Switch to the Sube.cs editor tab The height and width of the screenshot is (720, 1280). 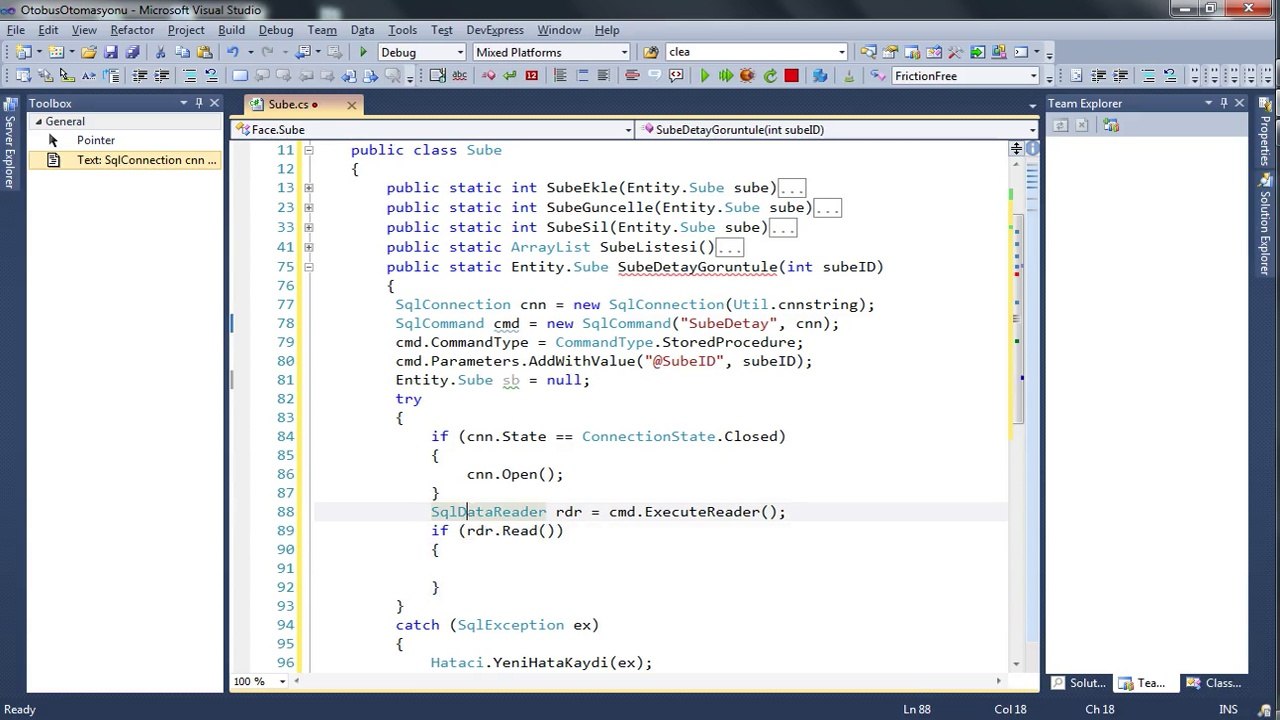point(289,104)
